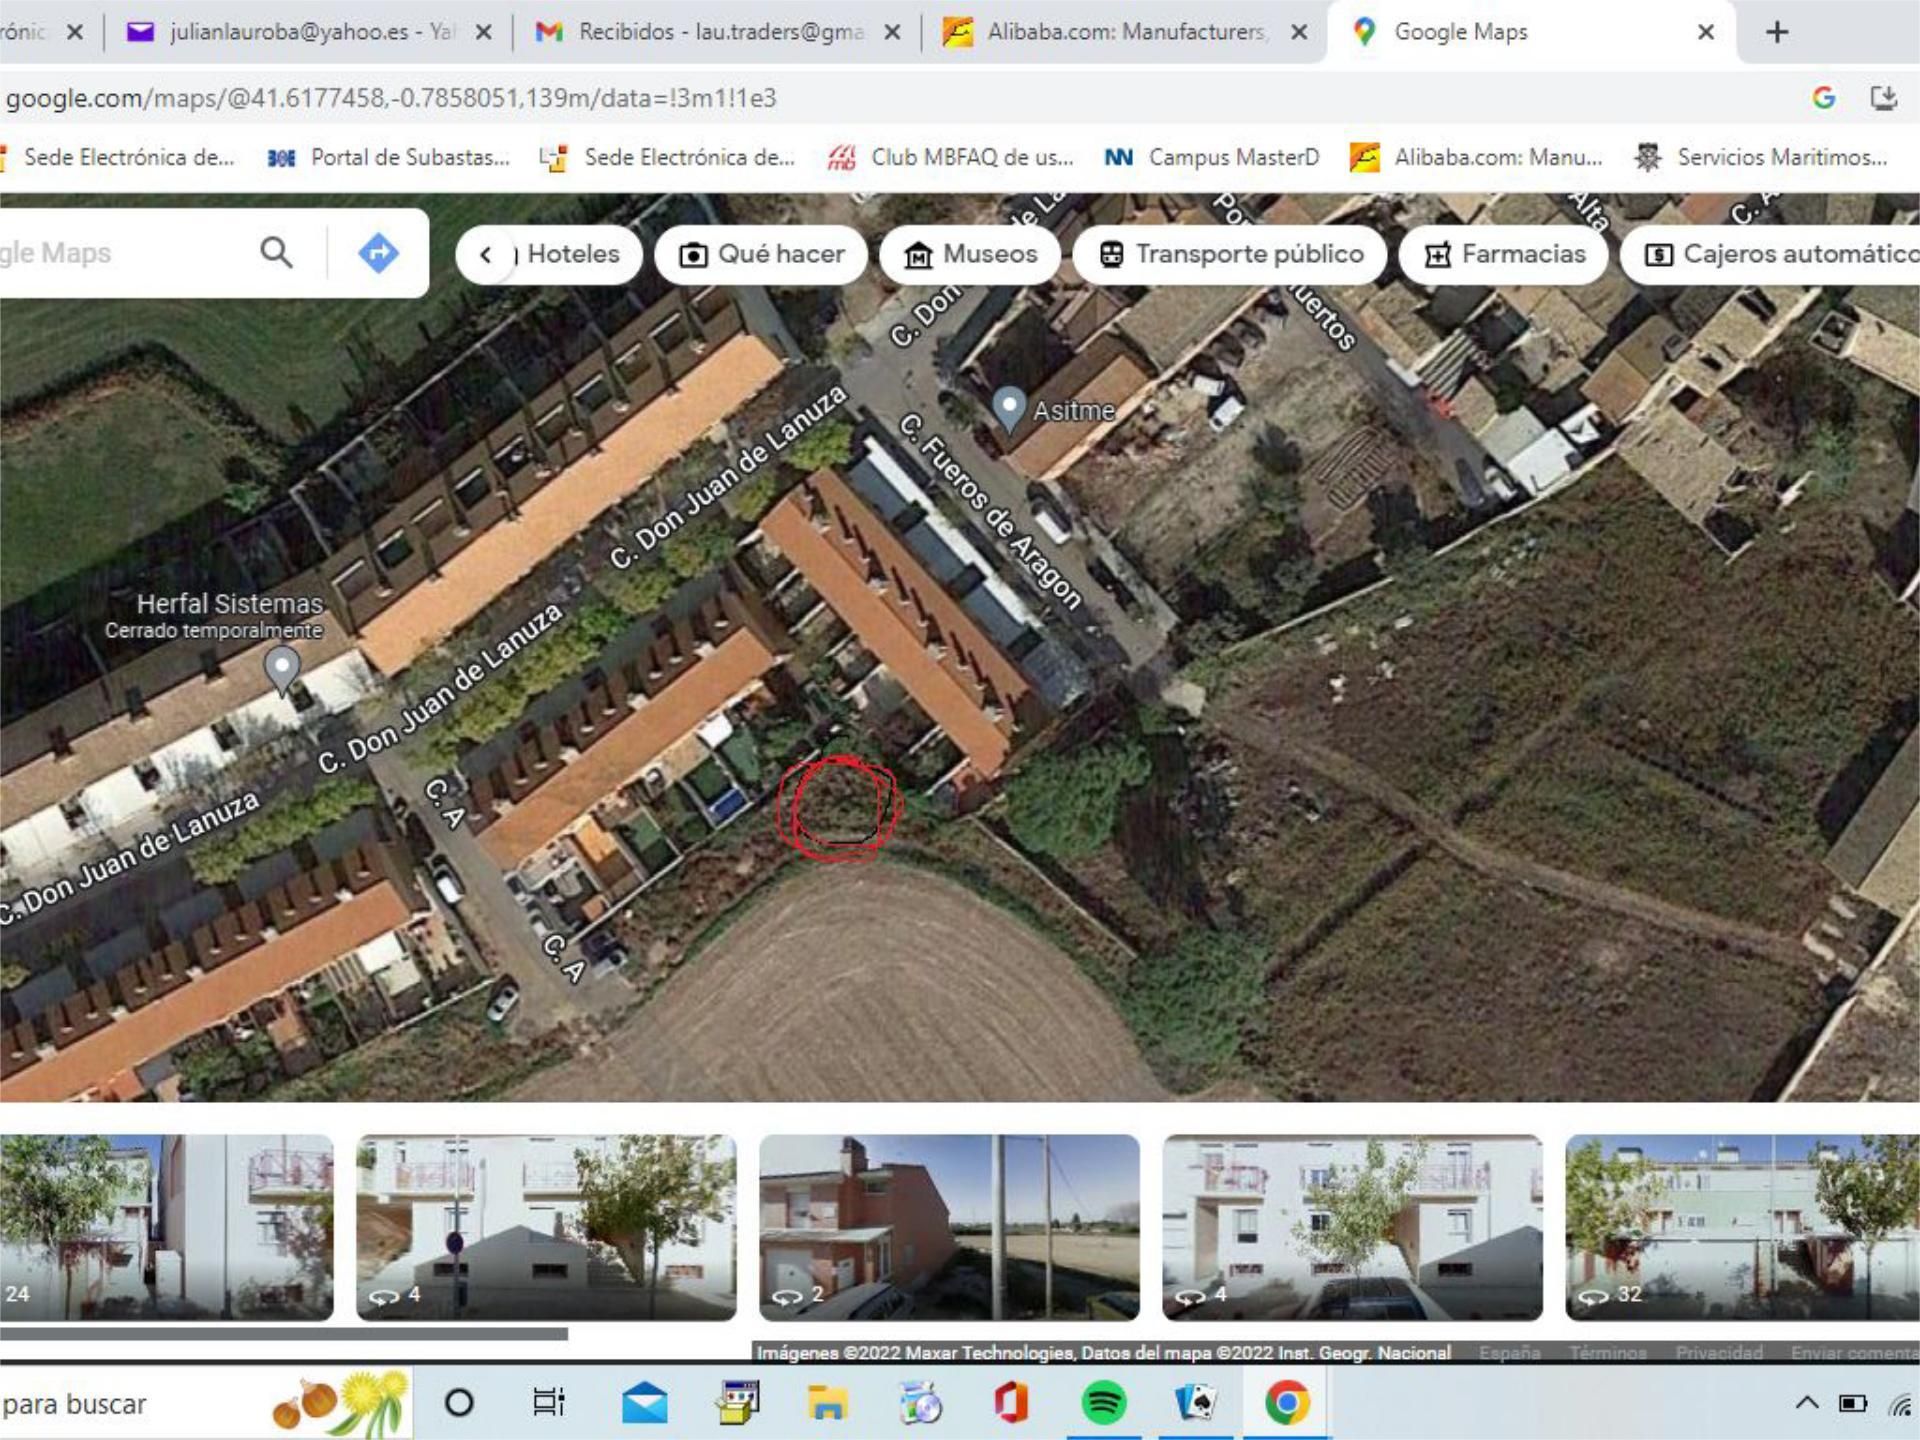Screen dimensions: 1920x1440
Task: Open the Servicios Maritimos bookmark
Action: (1762, 157)
